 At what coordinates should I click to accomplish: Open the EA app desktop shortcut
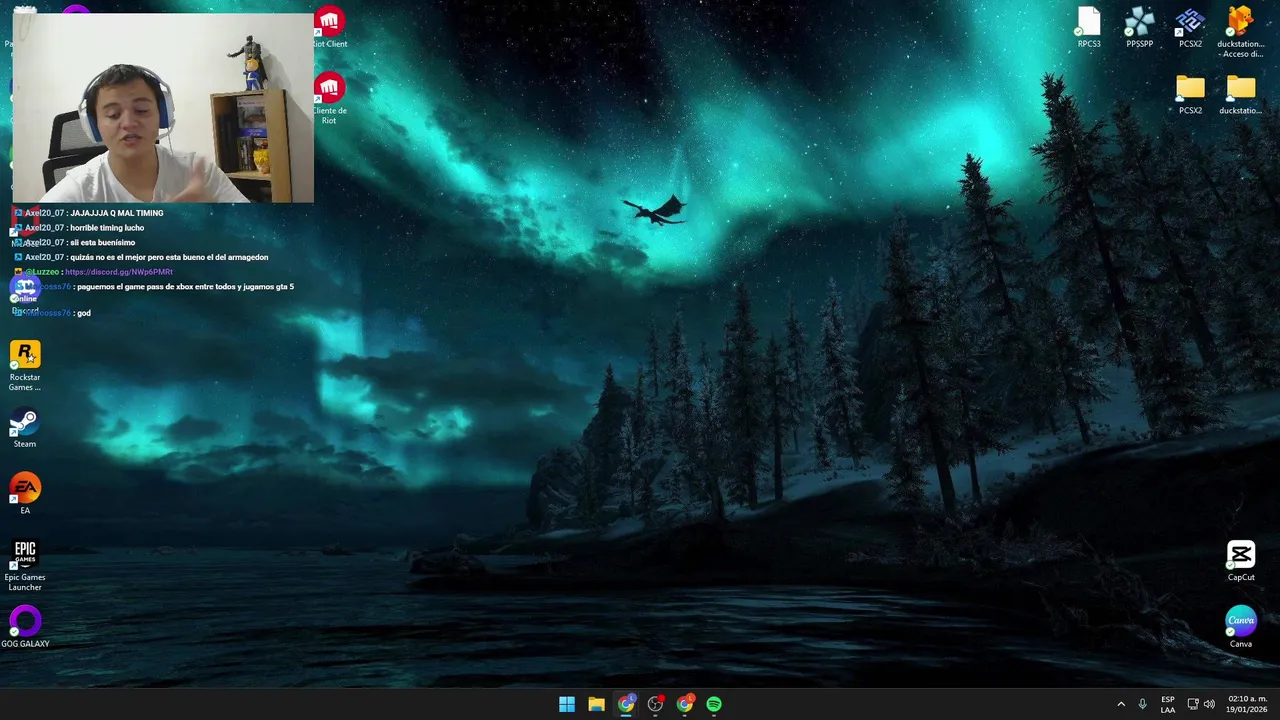25,494
